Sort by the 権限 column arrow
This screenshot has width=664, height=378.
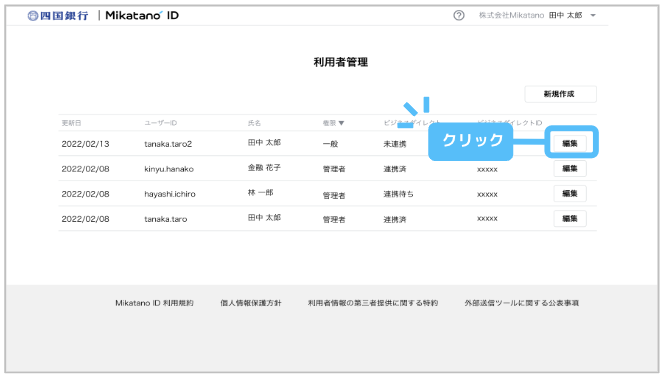341,123
